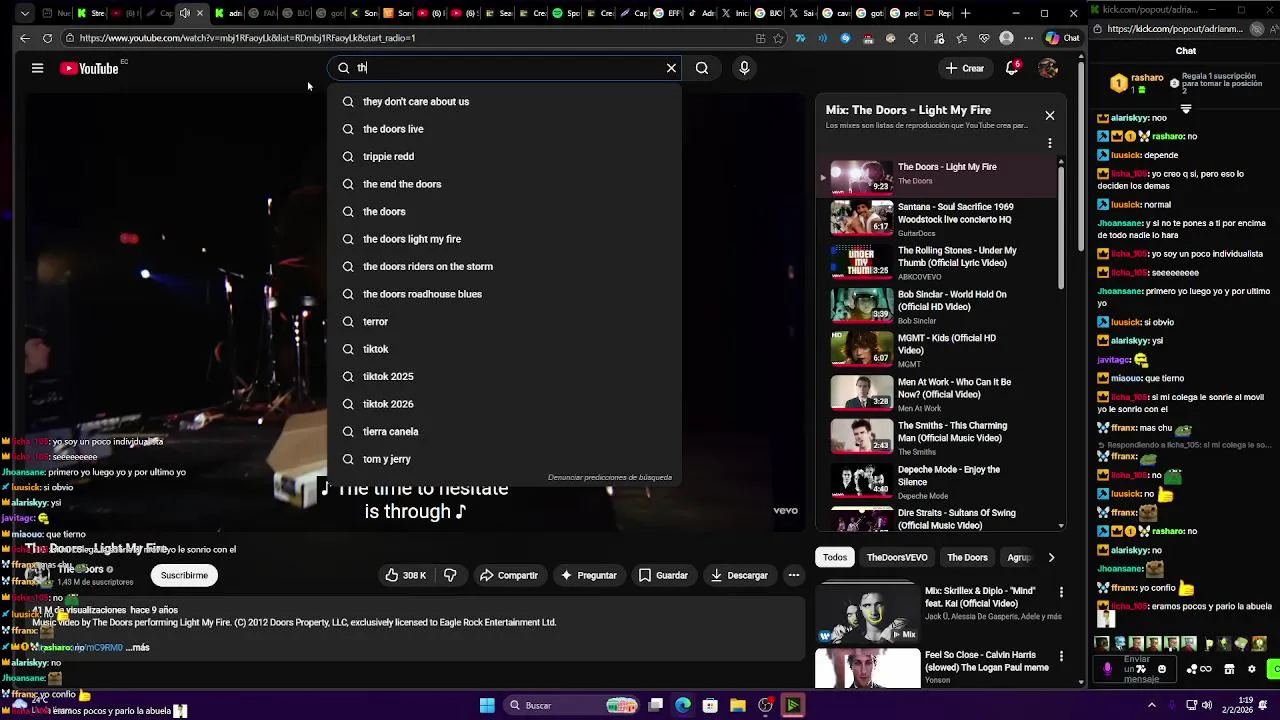Play 'Depeche Mode - Enjoy the Silence'
The image size is (1280, 720).
(x=936, y=481)
